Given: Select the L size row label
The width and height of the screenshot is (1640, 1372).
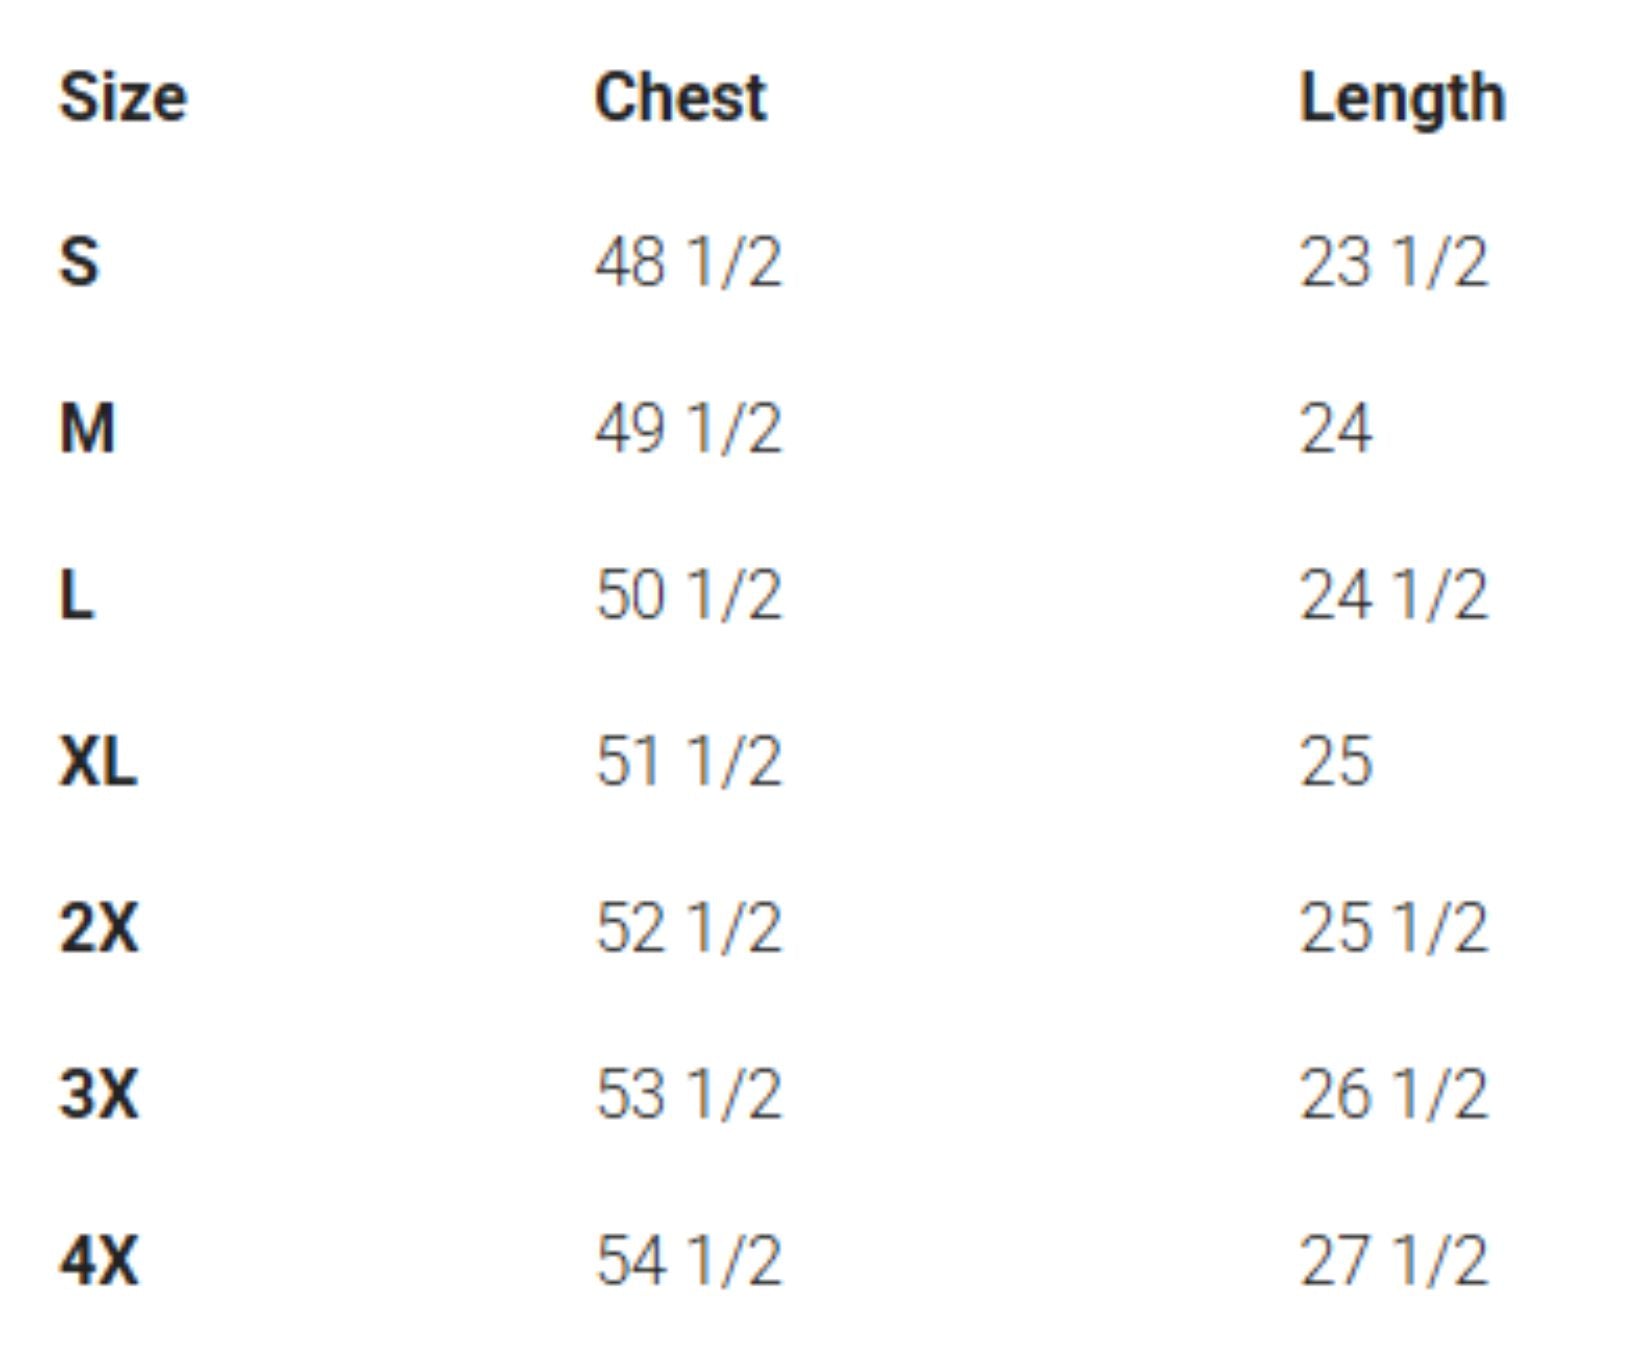Looking at the screenshot, I should (x=77, y=595).
